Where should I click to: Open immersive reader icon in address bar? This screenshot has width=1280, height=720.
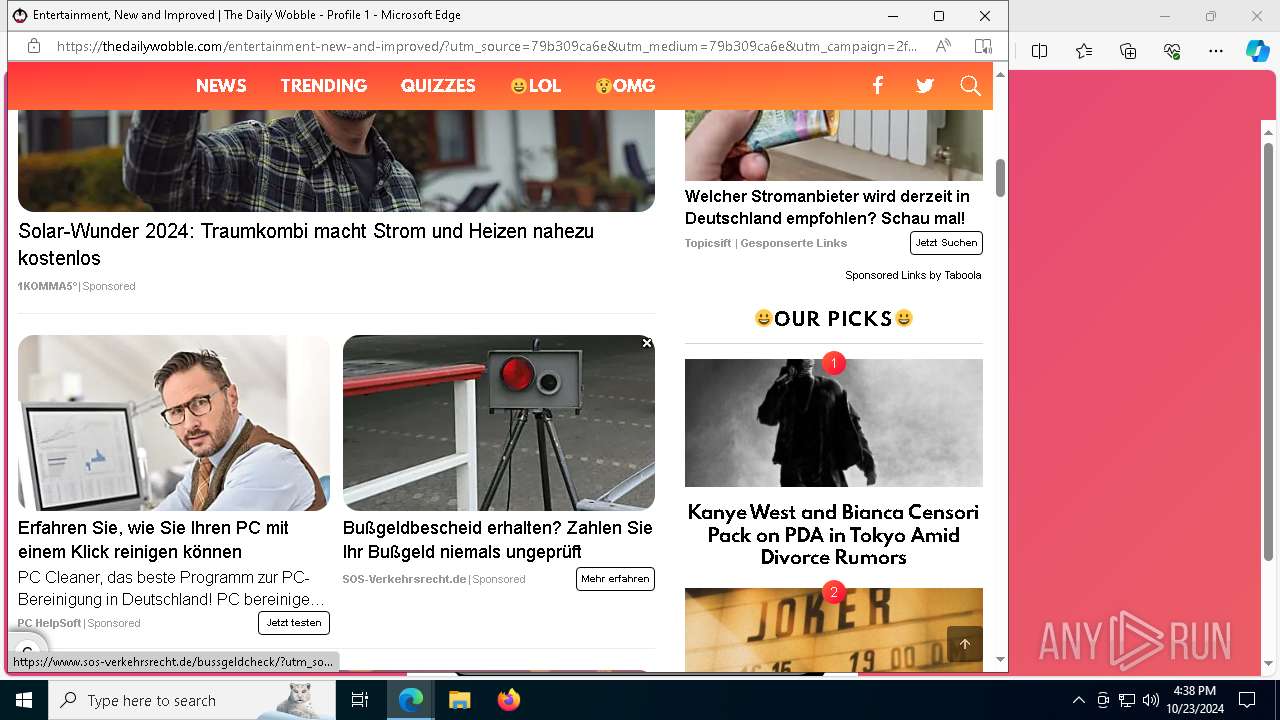[983, 46]
